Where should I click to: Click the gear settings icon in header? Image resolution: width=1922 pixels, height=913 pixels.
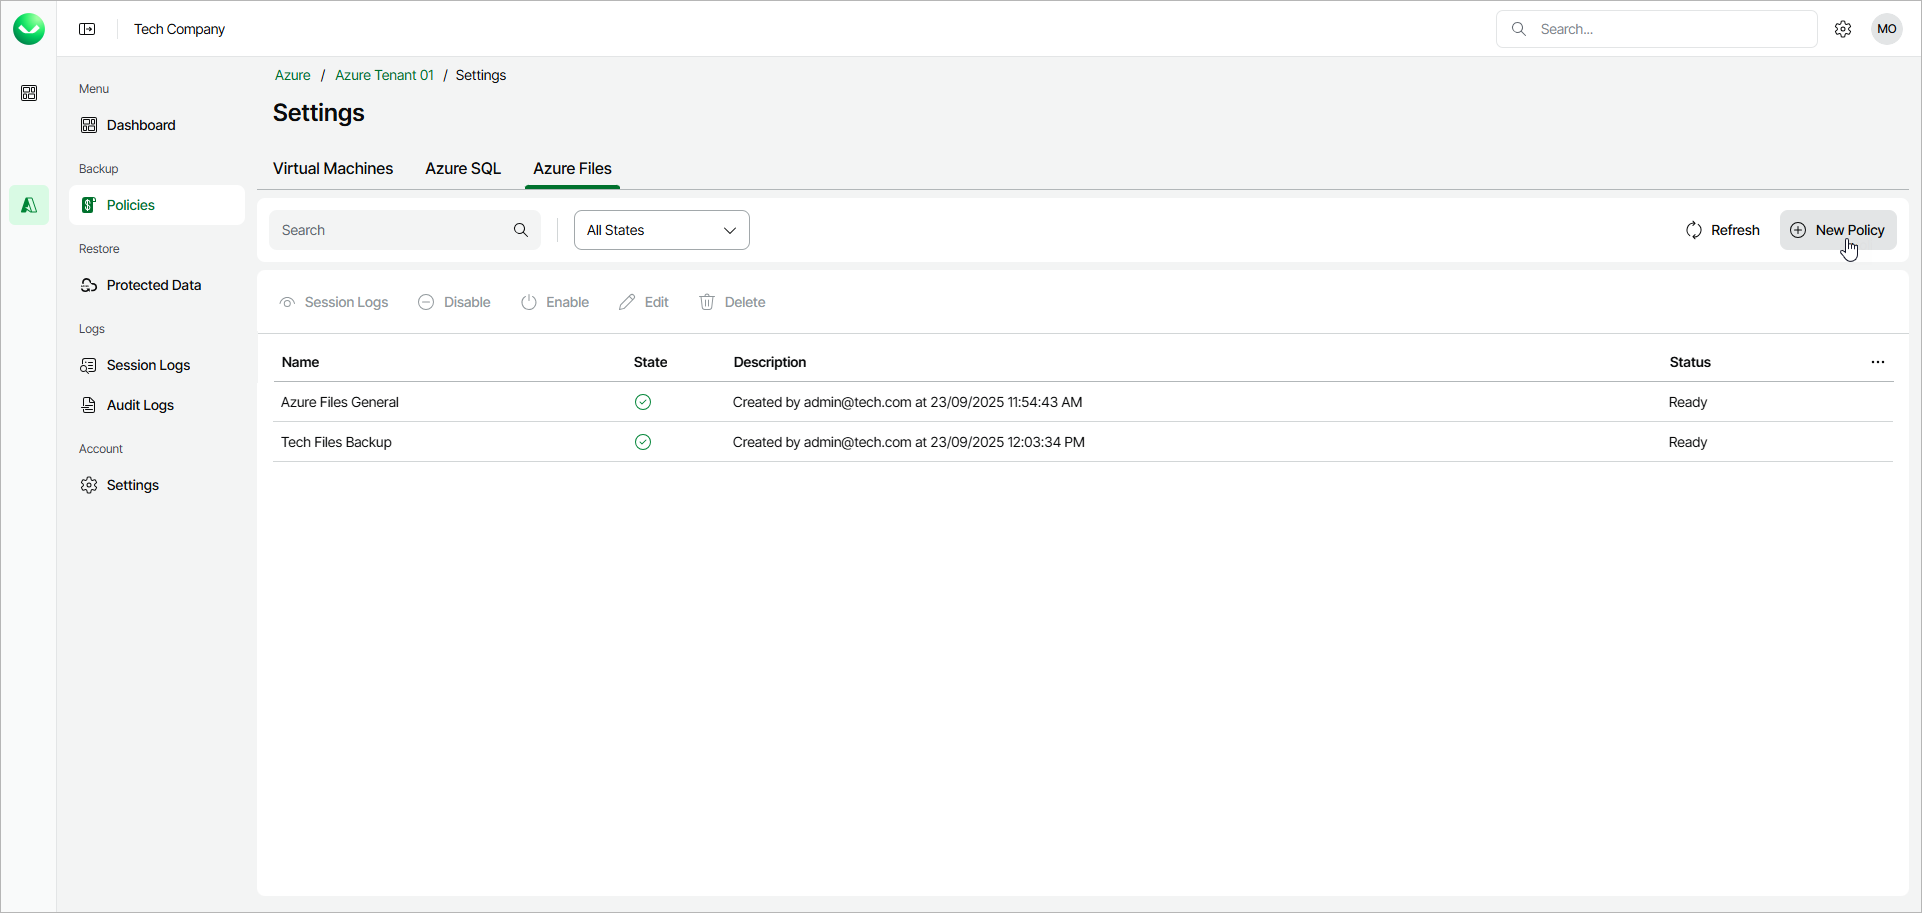pyautogui.click(x=1843, y=29)
